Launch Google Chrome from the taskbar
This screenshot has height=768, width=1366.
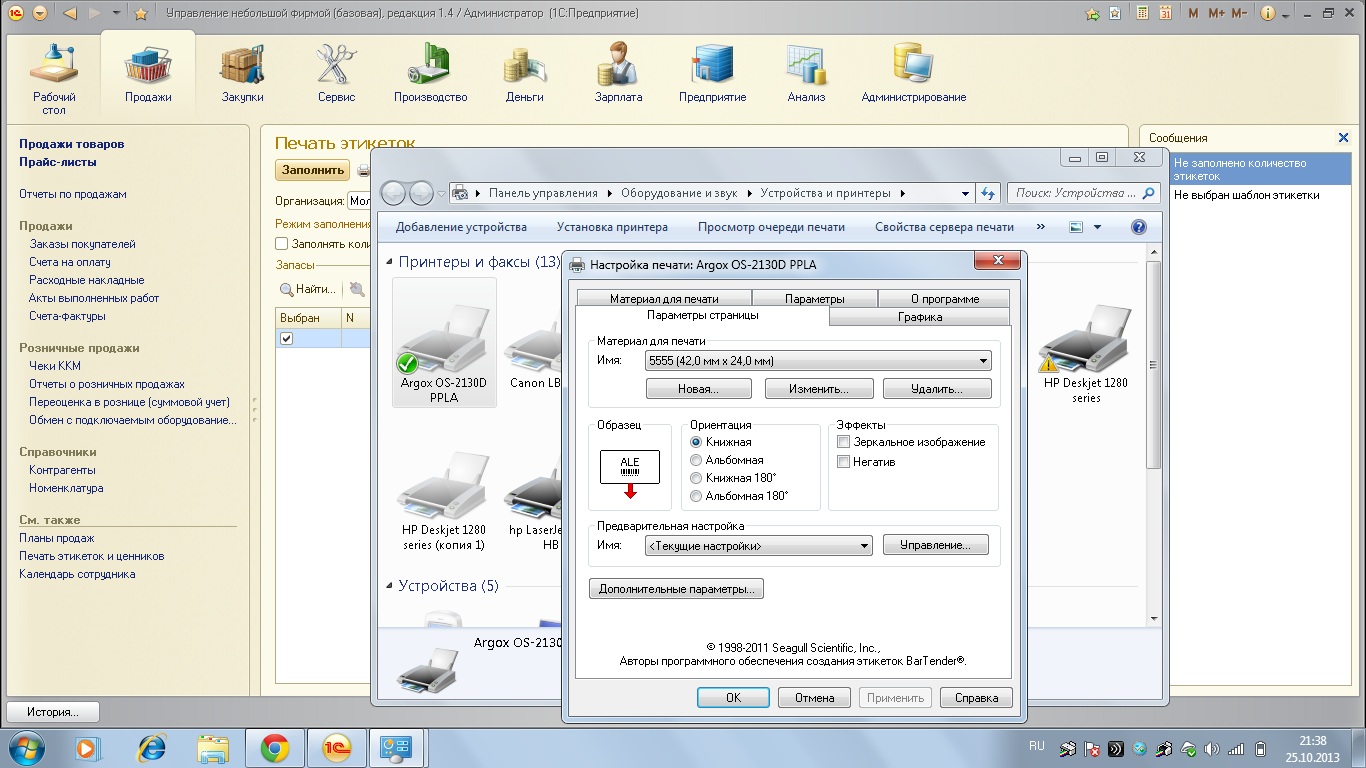[275, 748]
